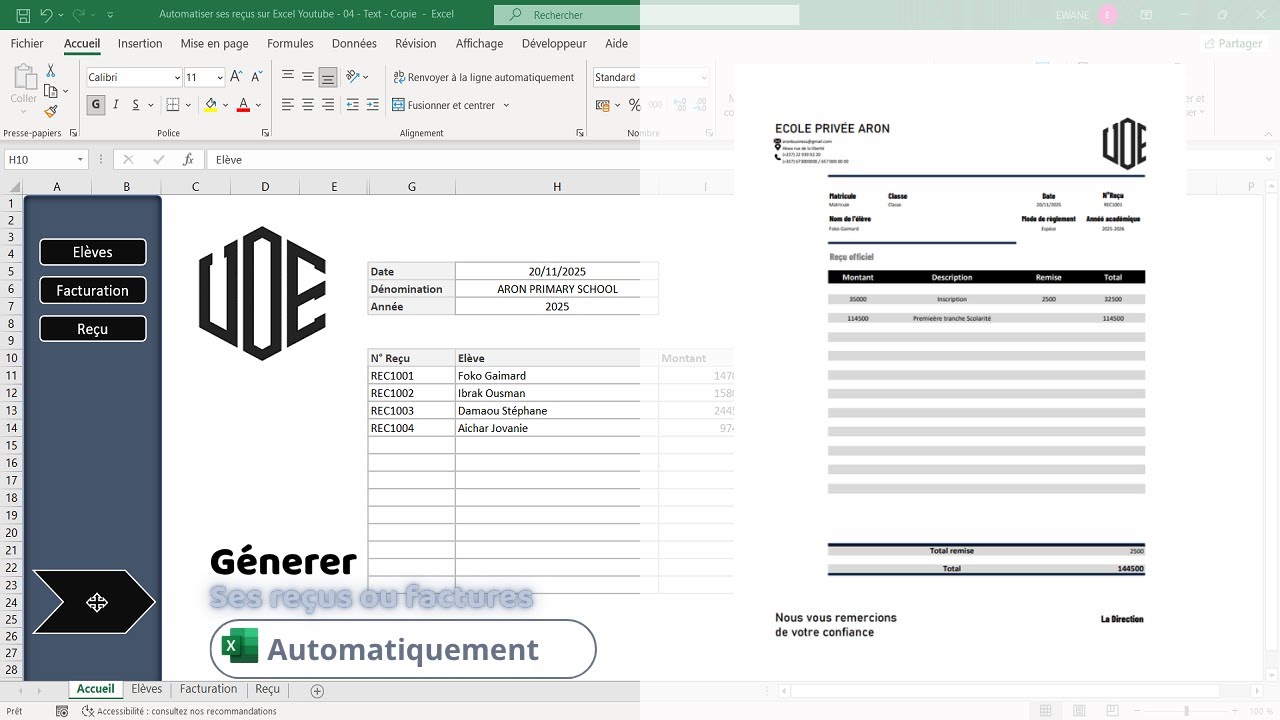
Task: Apply the red font color
Action: [243, 105]
